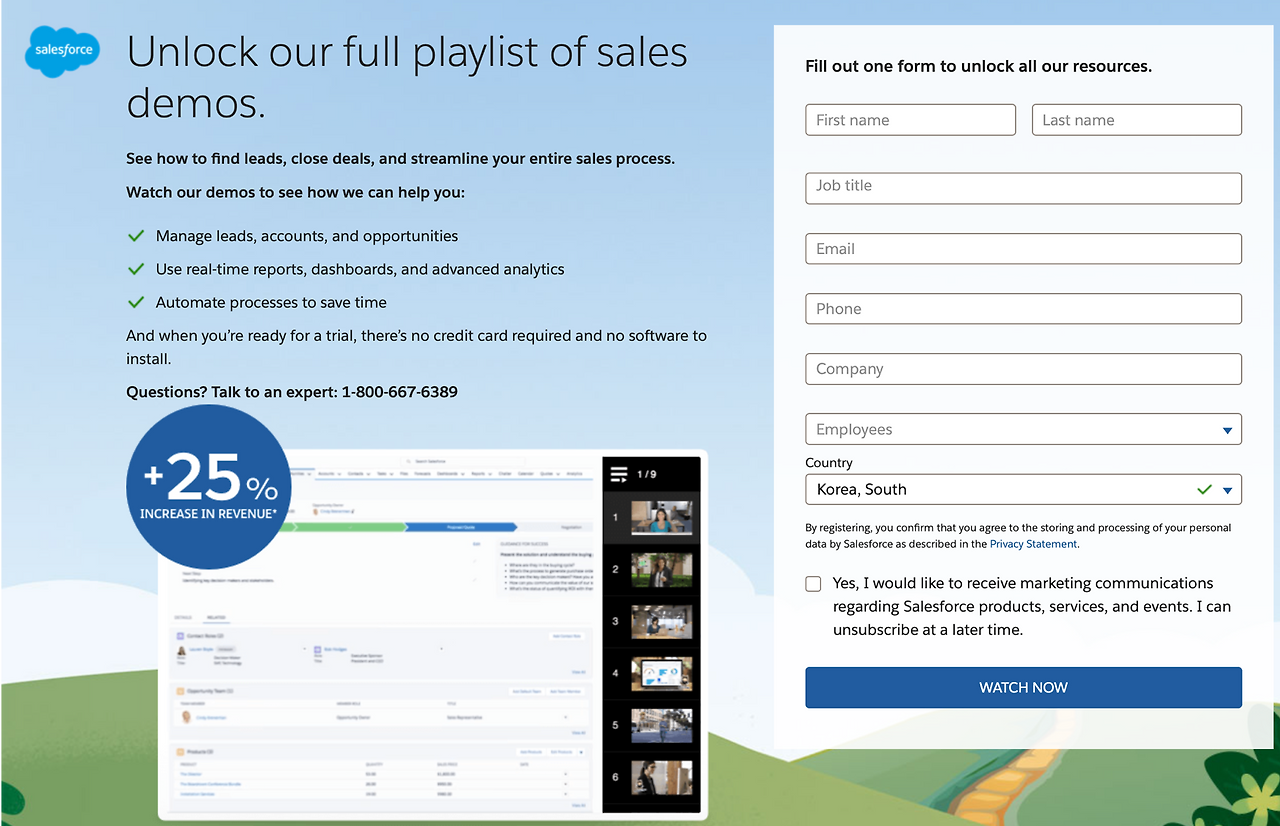Click "Automate processes to save time" text
This screenshot has width=1280, height=826.
tap(271, 303)
